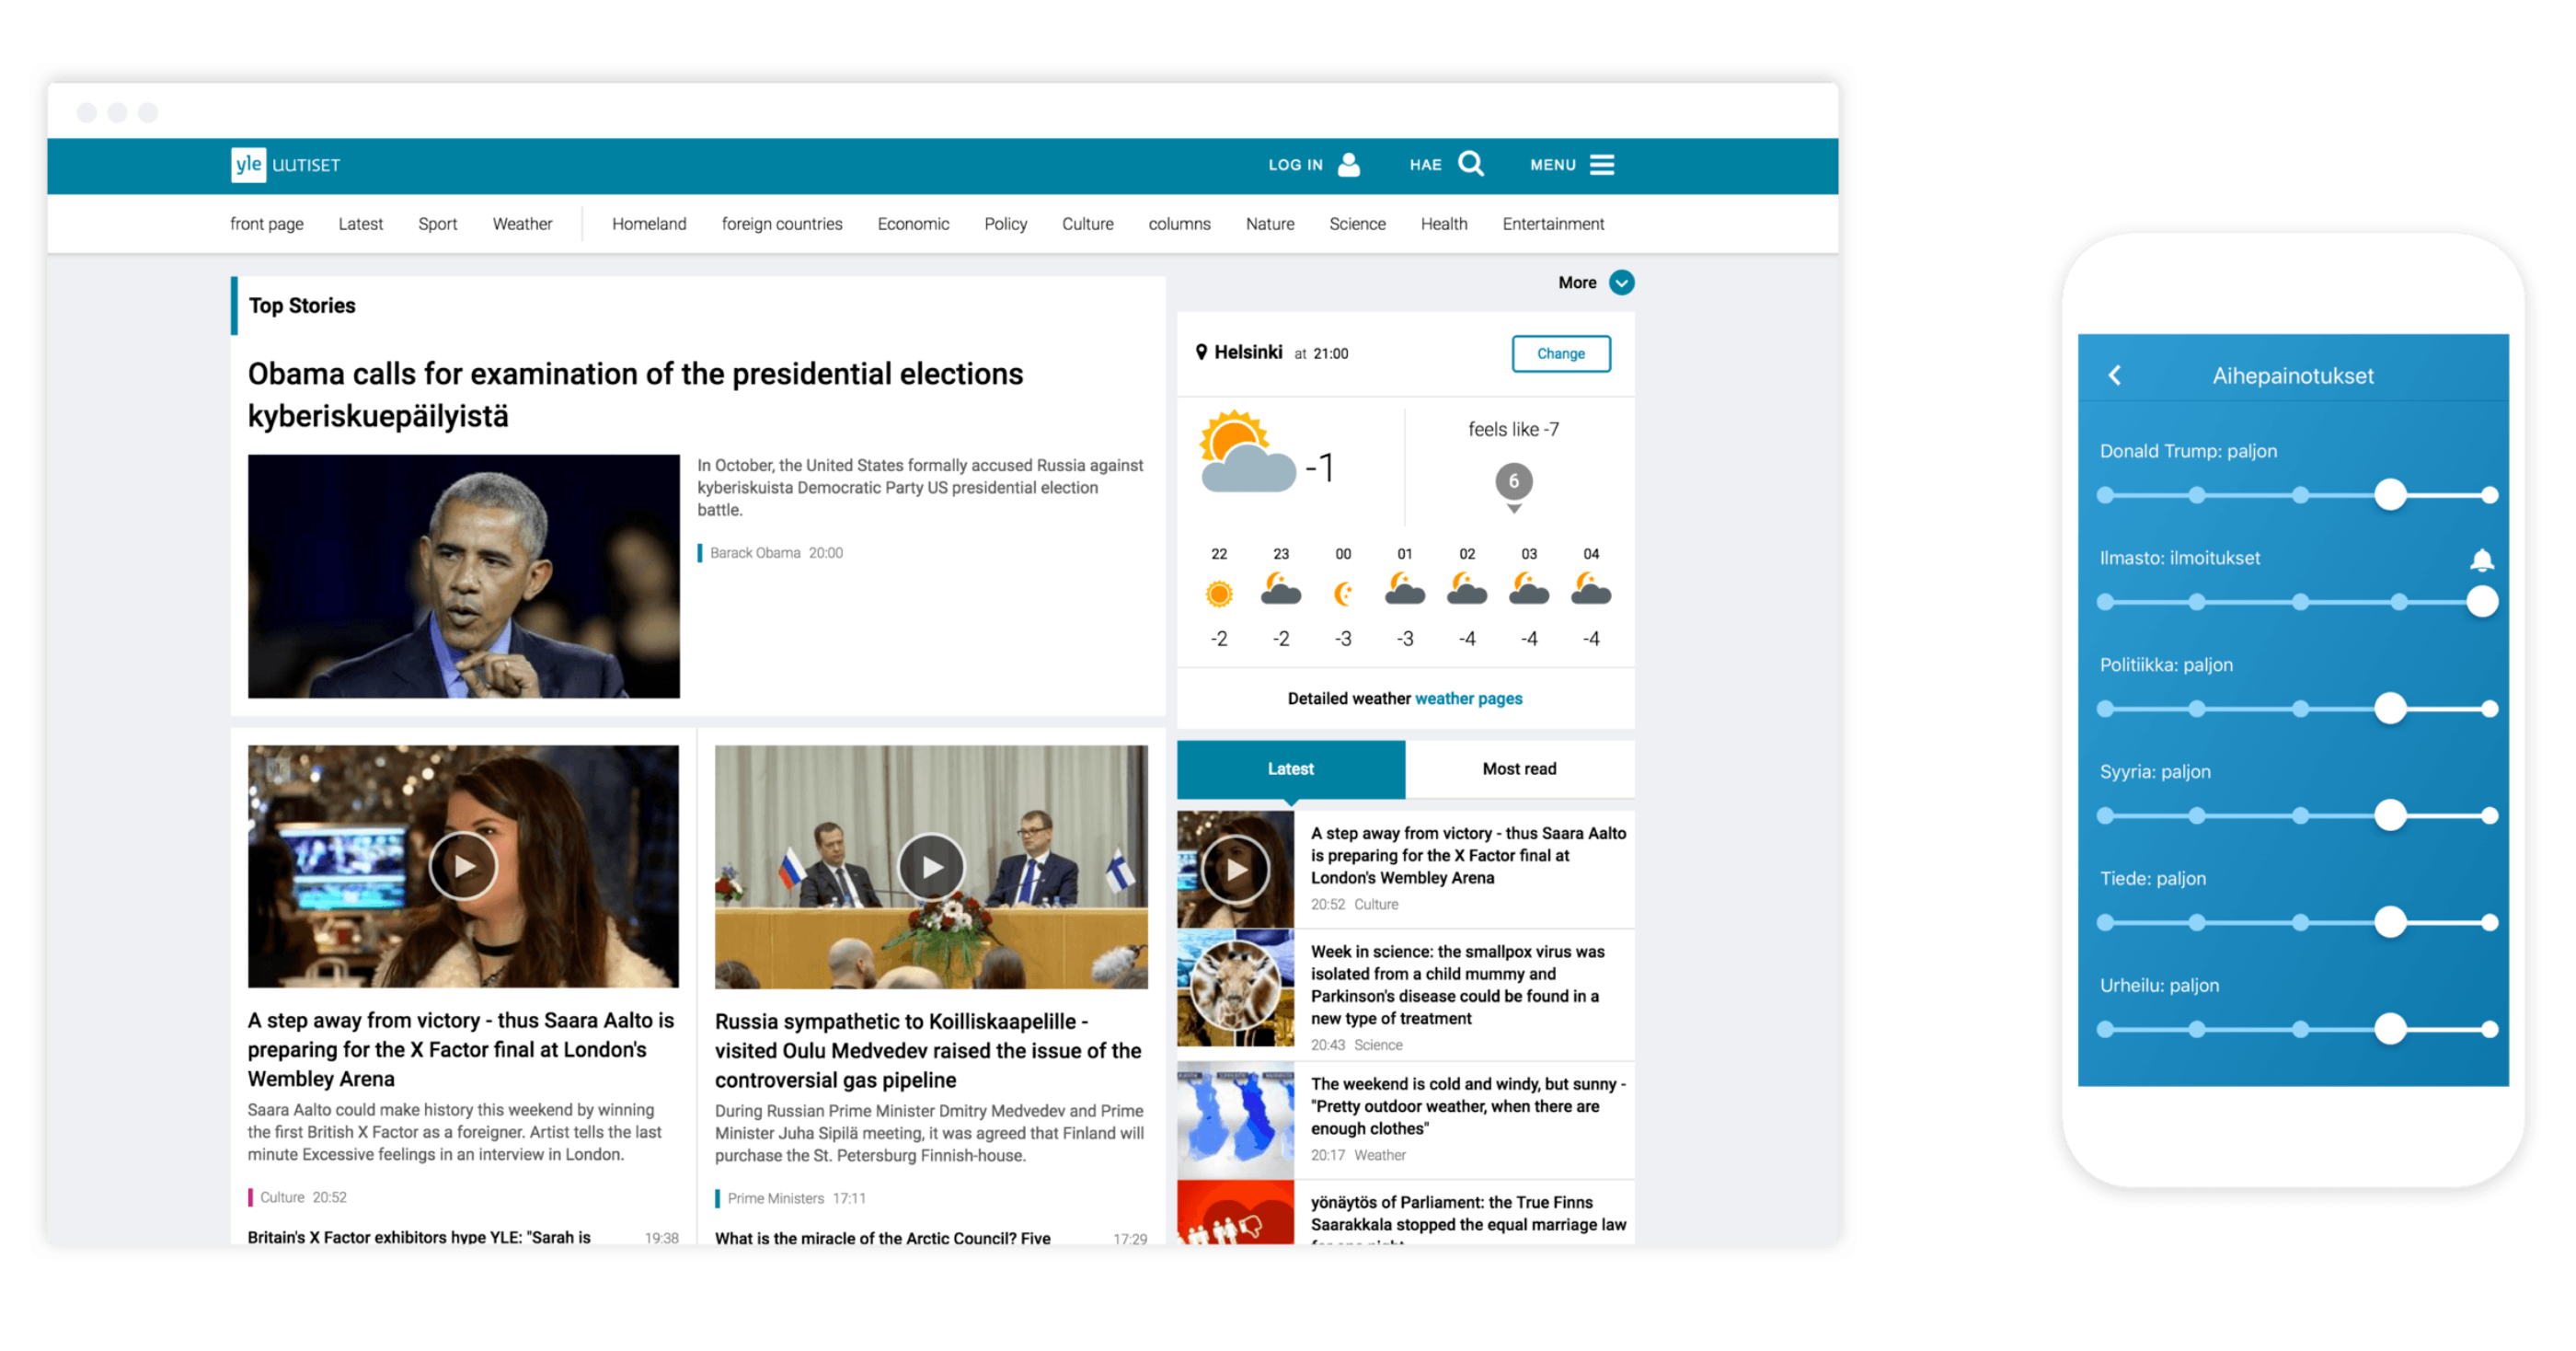Image resolution: width=2576 pixels, height=1351 pixels.
Task: Play the Saara Aalto X Factor video
Action: point(462,866)
